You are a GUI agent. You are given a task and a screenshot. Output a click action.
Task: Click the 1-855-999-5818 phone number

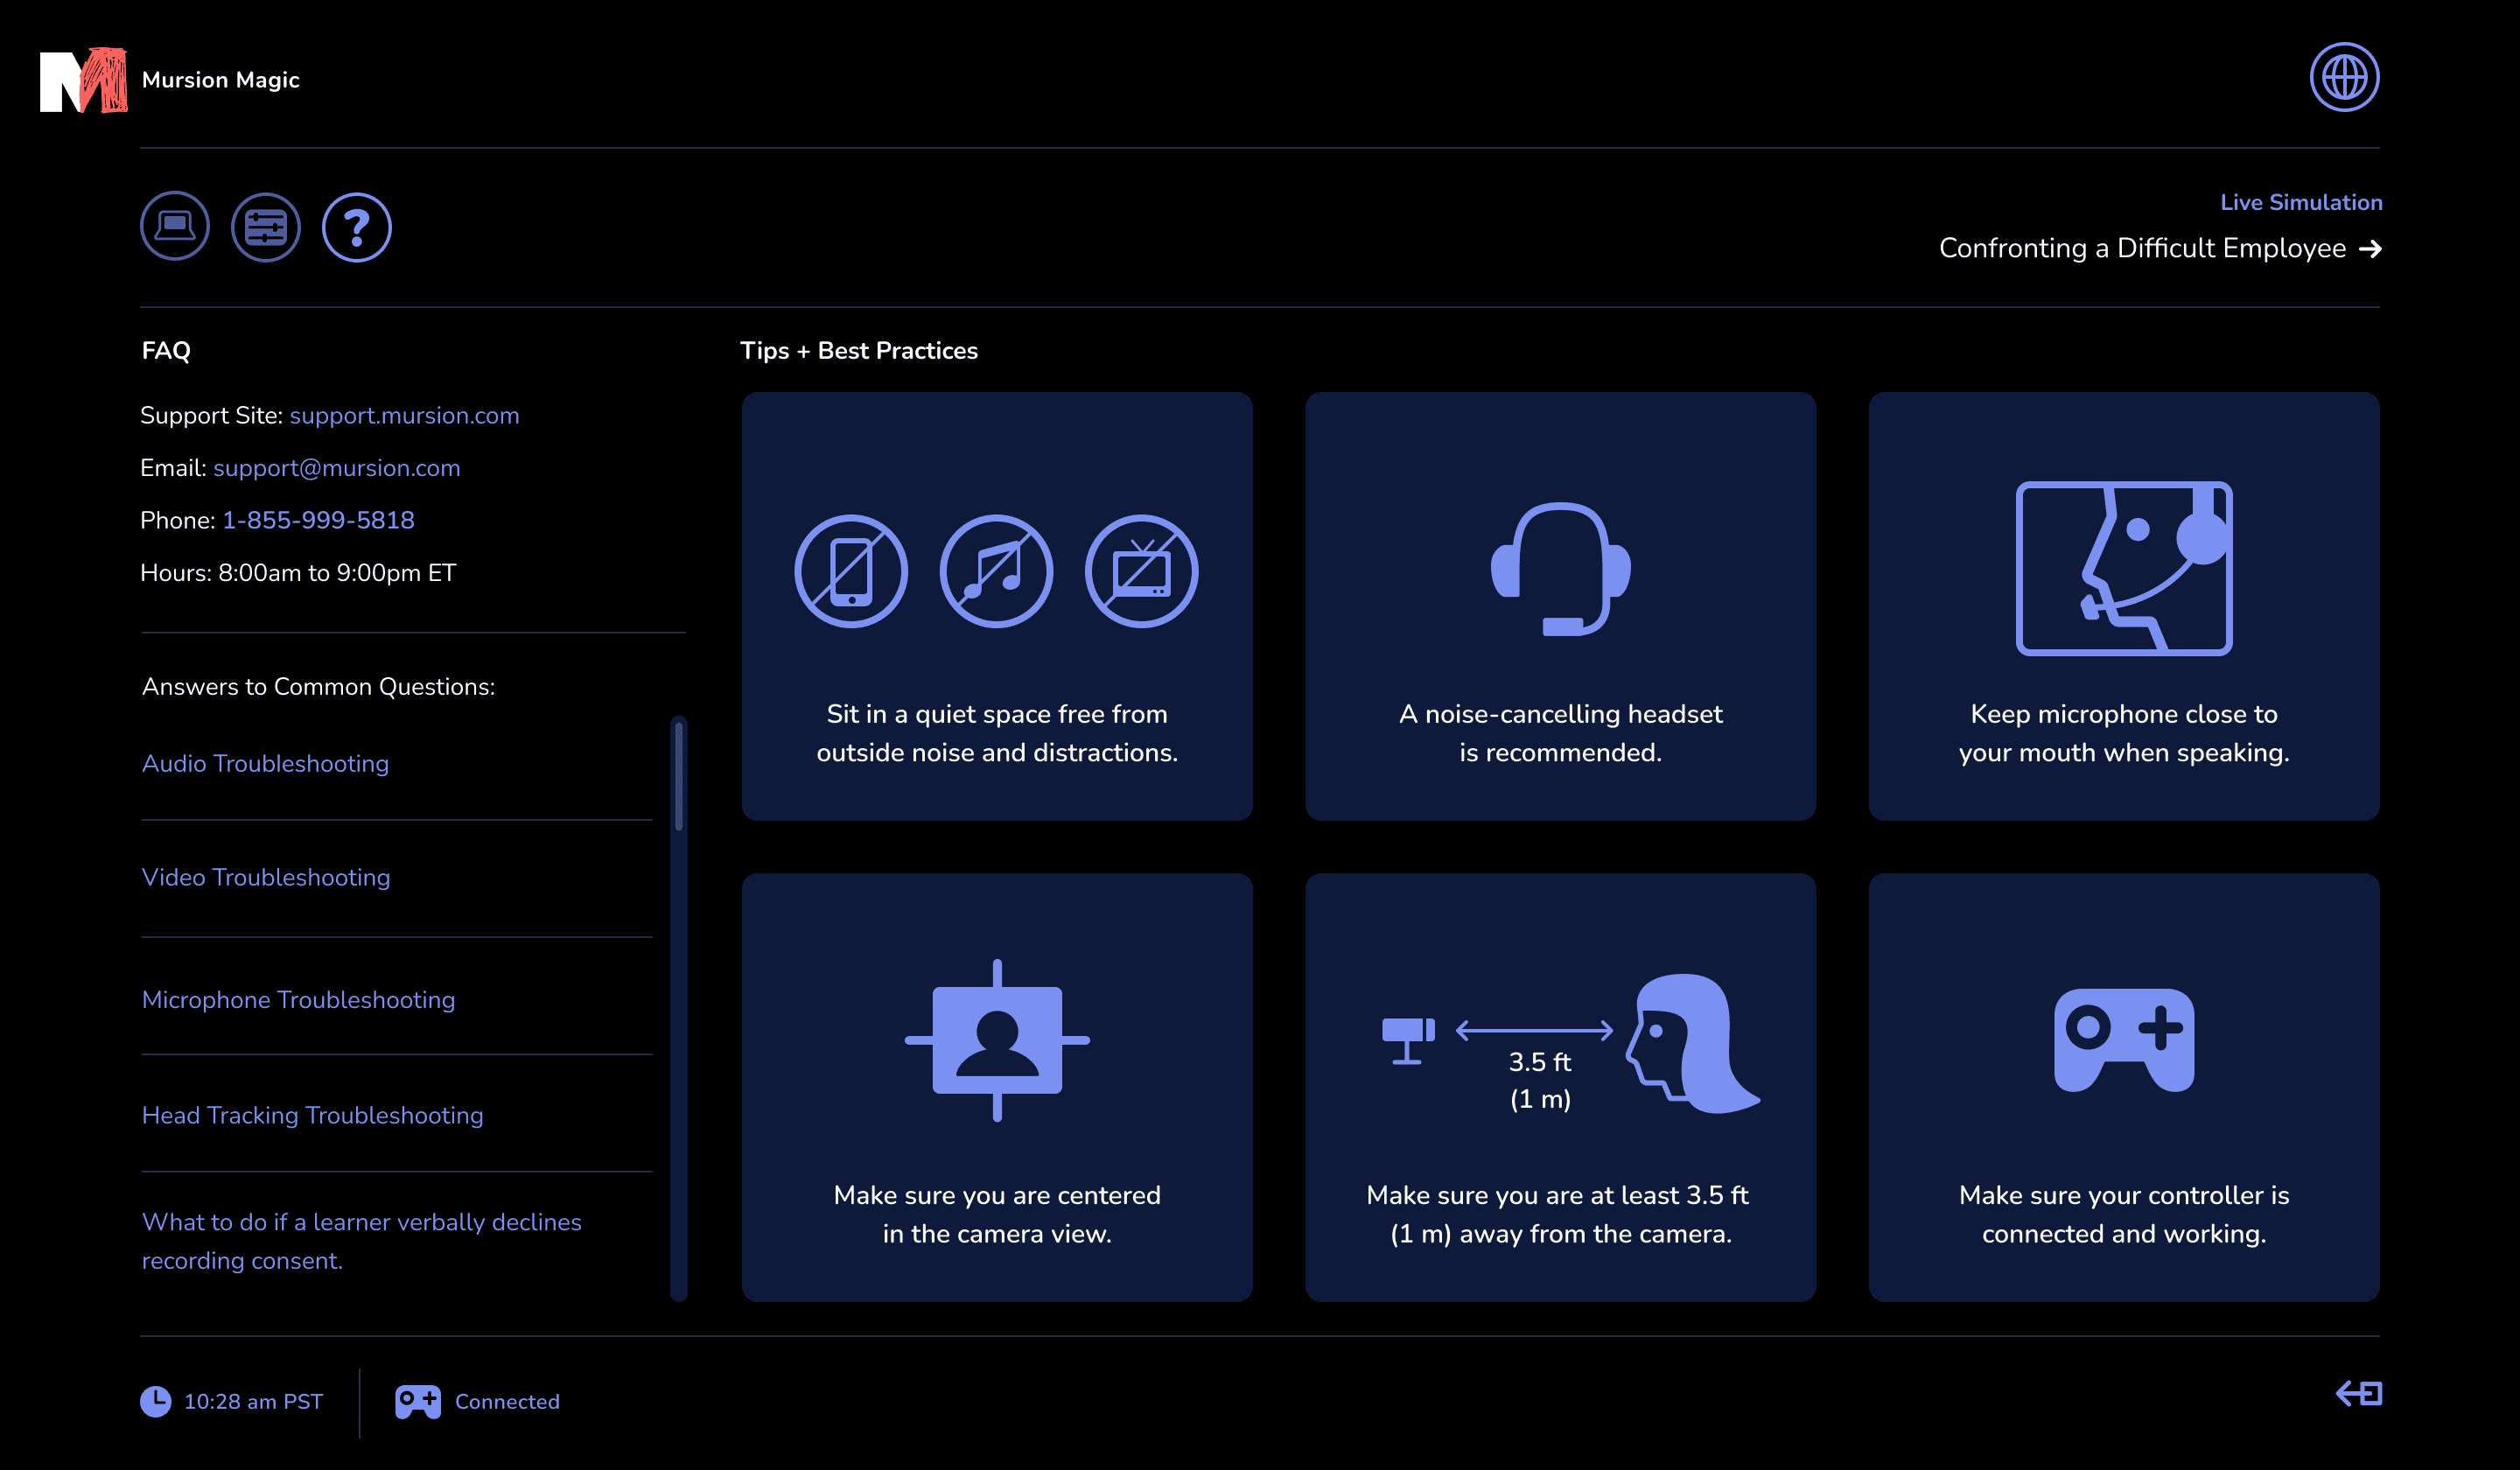coord(318,520)
